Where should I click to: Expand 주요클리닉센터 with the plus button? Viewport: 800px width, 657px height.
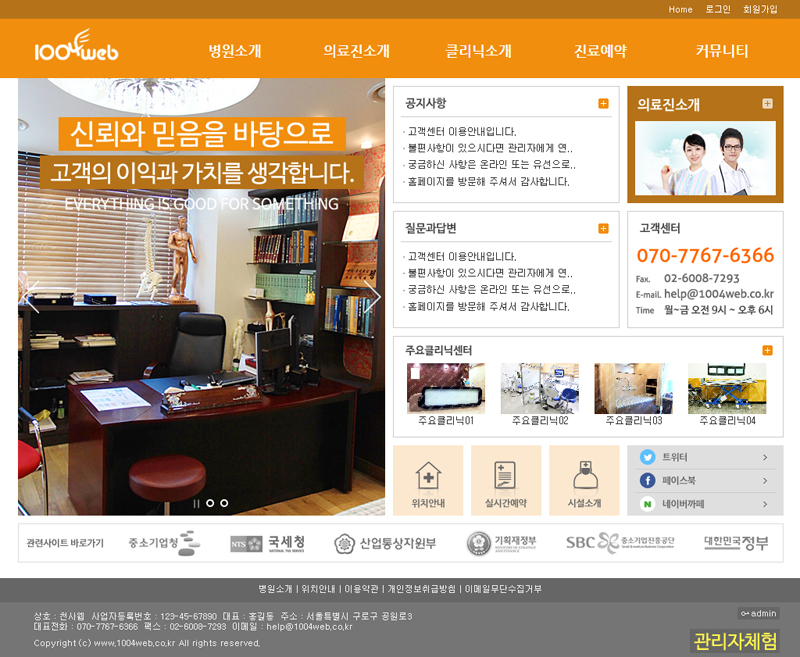[x=767, y=350]
